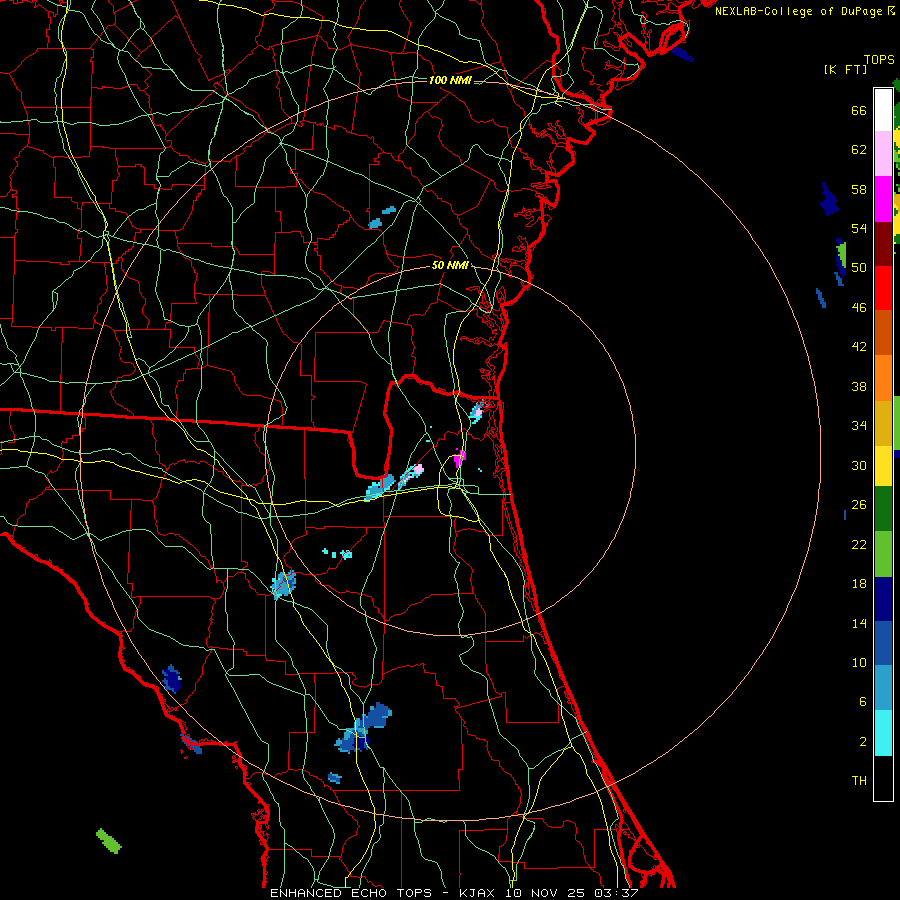Click the white swatch in the tops legend

point(883,110)
